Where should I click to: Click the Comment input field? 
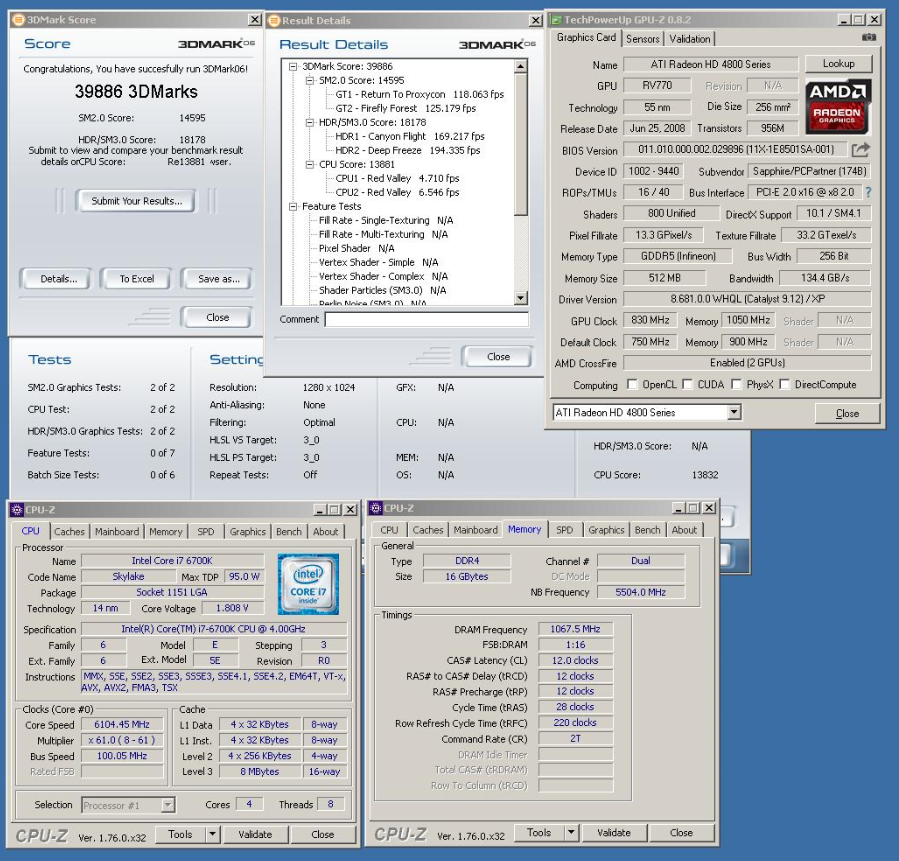coord(426,319)
